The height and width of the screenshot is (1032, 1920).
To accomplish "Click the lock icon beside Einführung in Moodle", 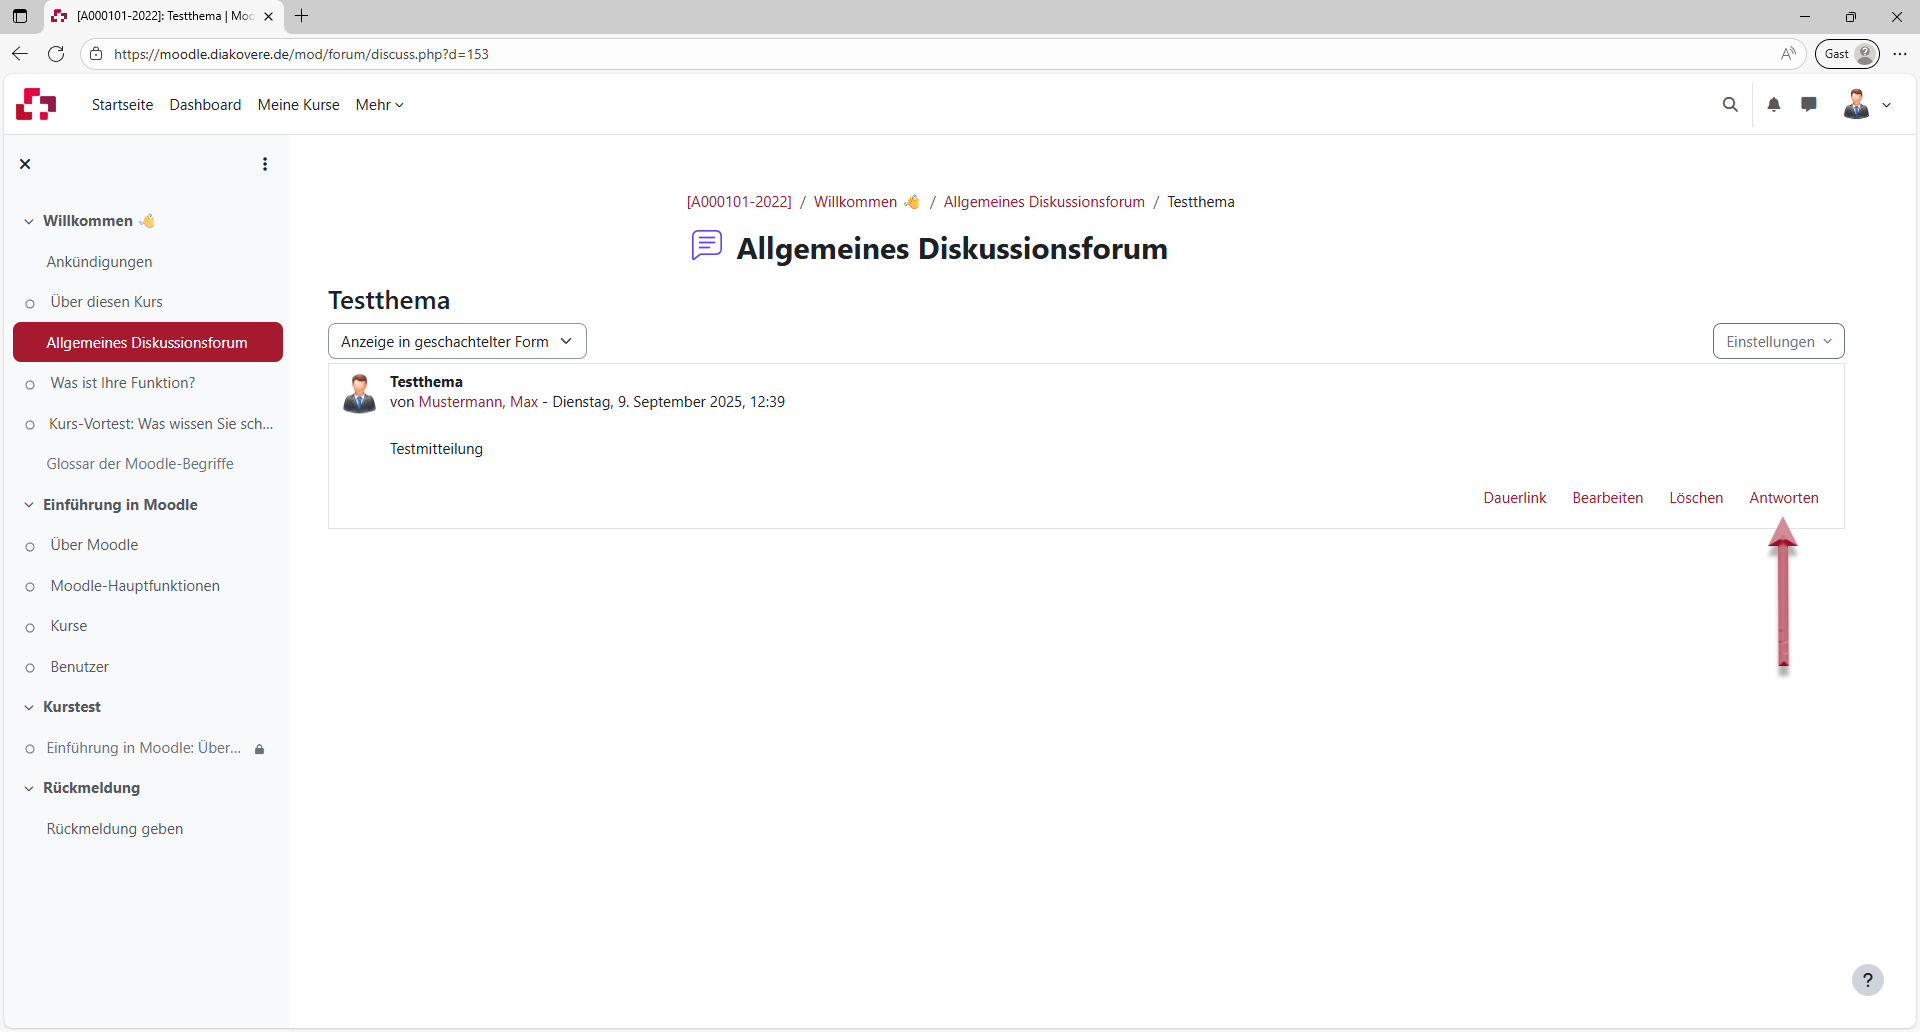I will [259, 748].
